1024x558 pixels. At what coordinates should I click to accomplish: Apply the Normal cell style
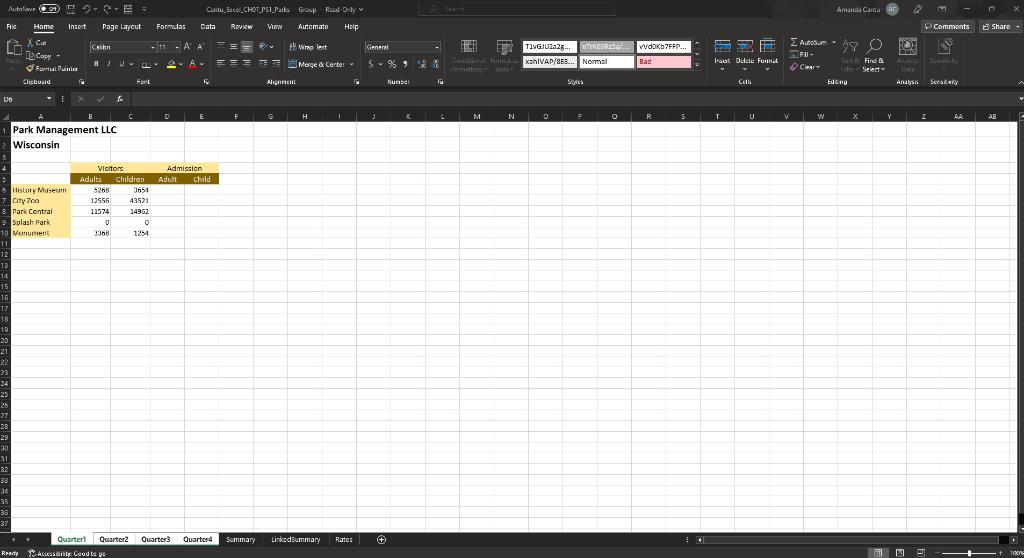(x=607, y=61)
